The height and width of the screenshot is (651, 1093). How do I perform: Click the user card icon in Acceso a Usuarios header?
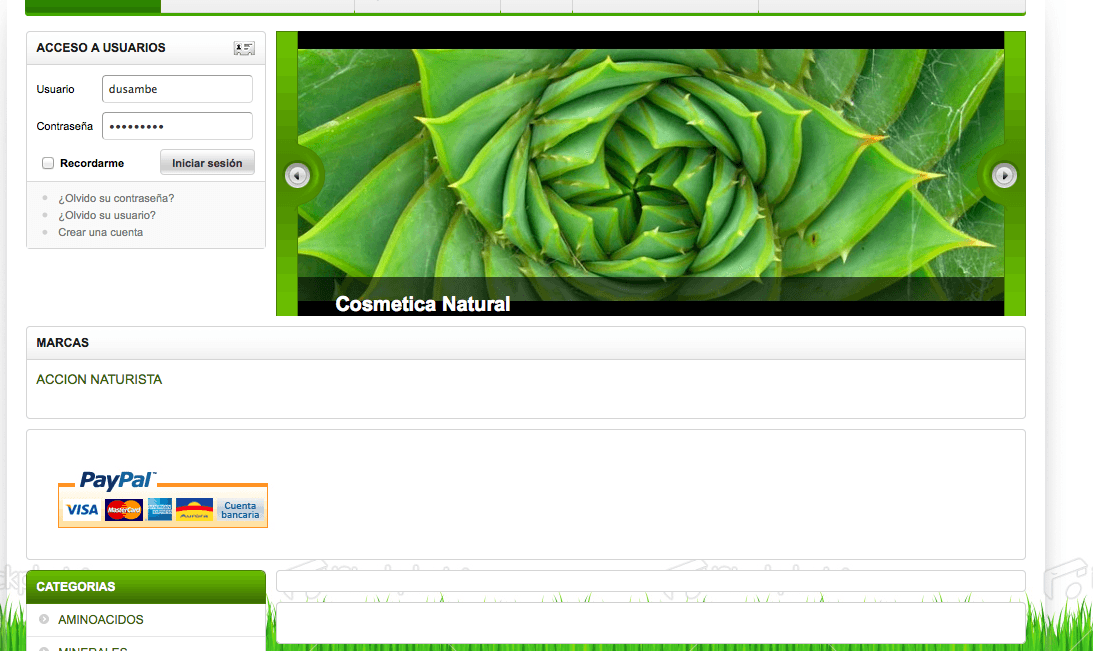(244, 48)
